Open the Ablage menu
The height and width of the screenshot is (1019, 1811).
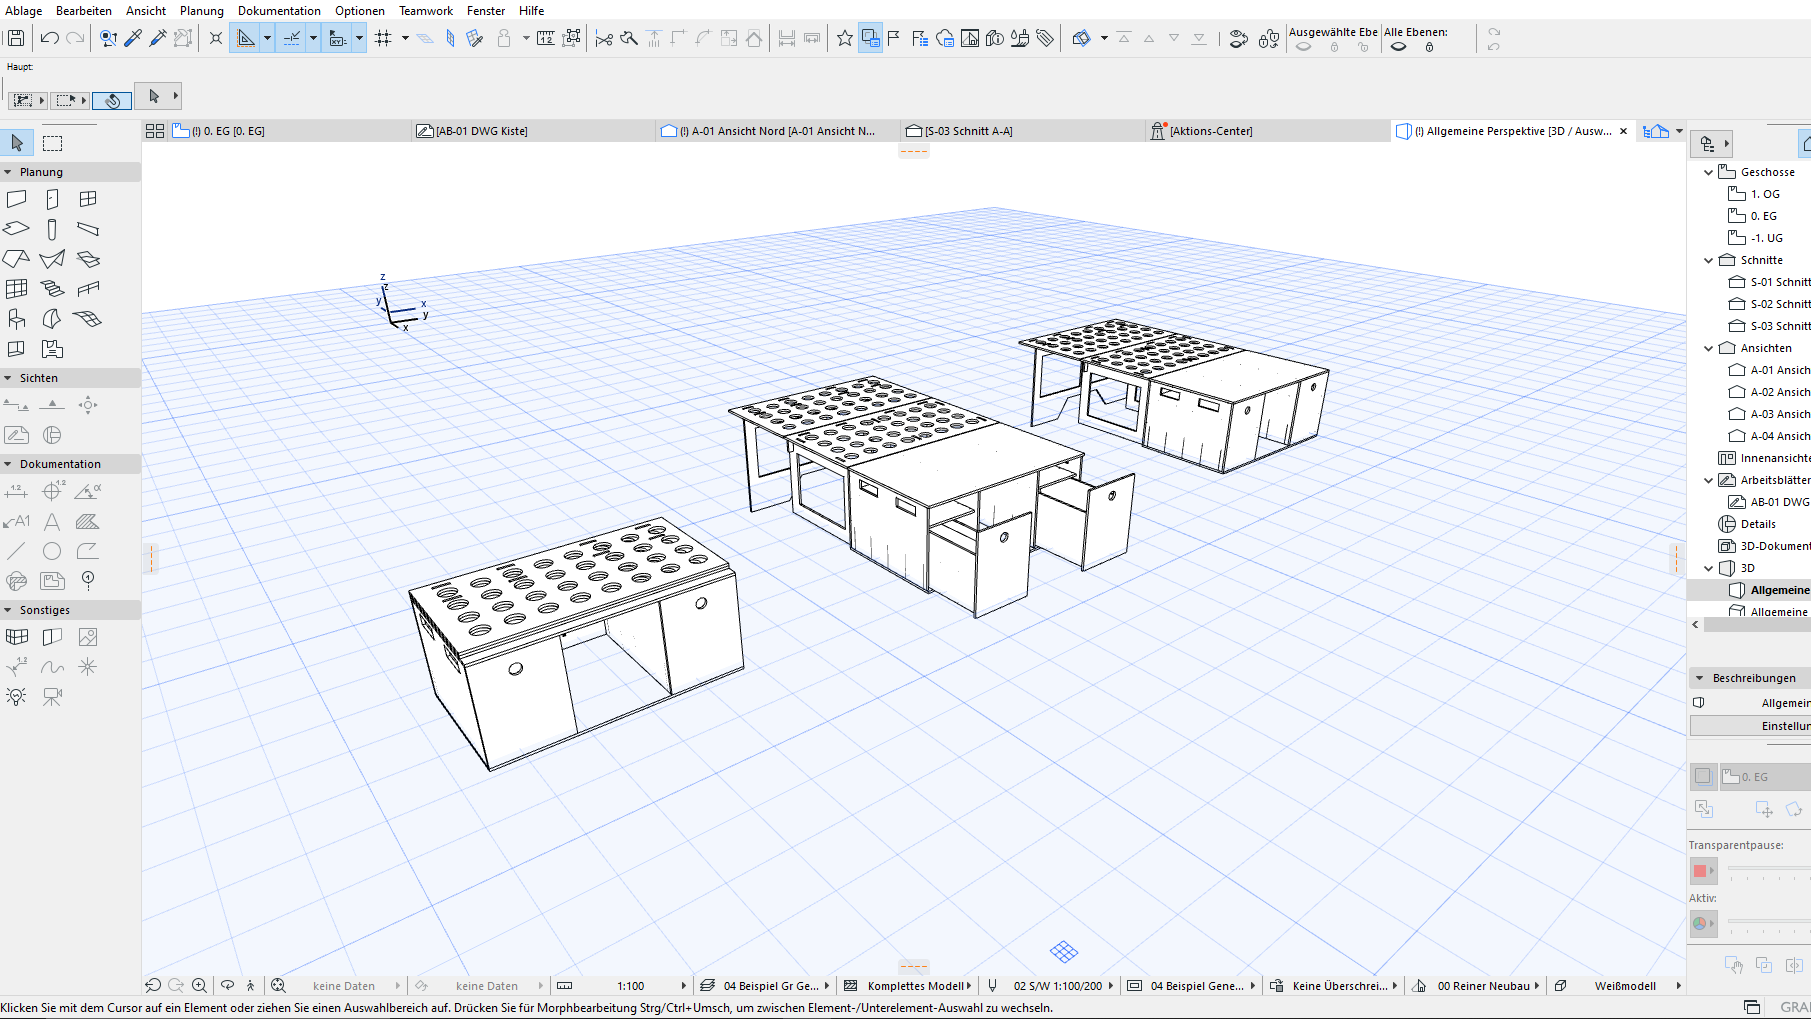pos(24,10)
